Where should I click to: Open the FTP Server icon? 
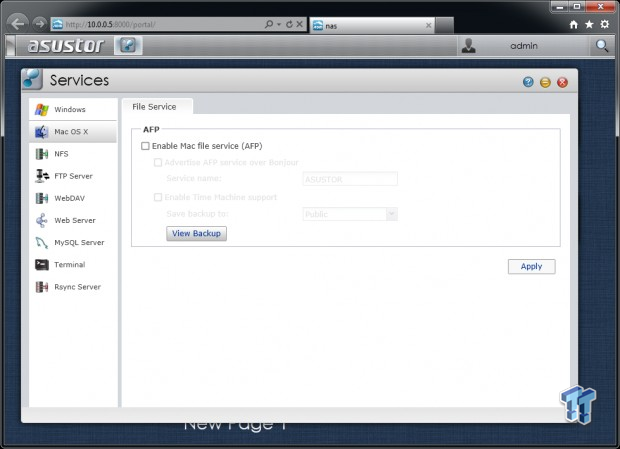(42, 176)
